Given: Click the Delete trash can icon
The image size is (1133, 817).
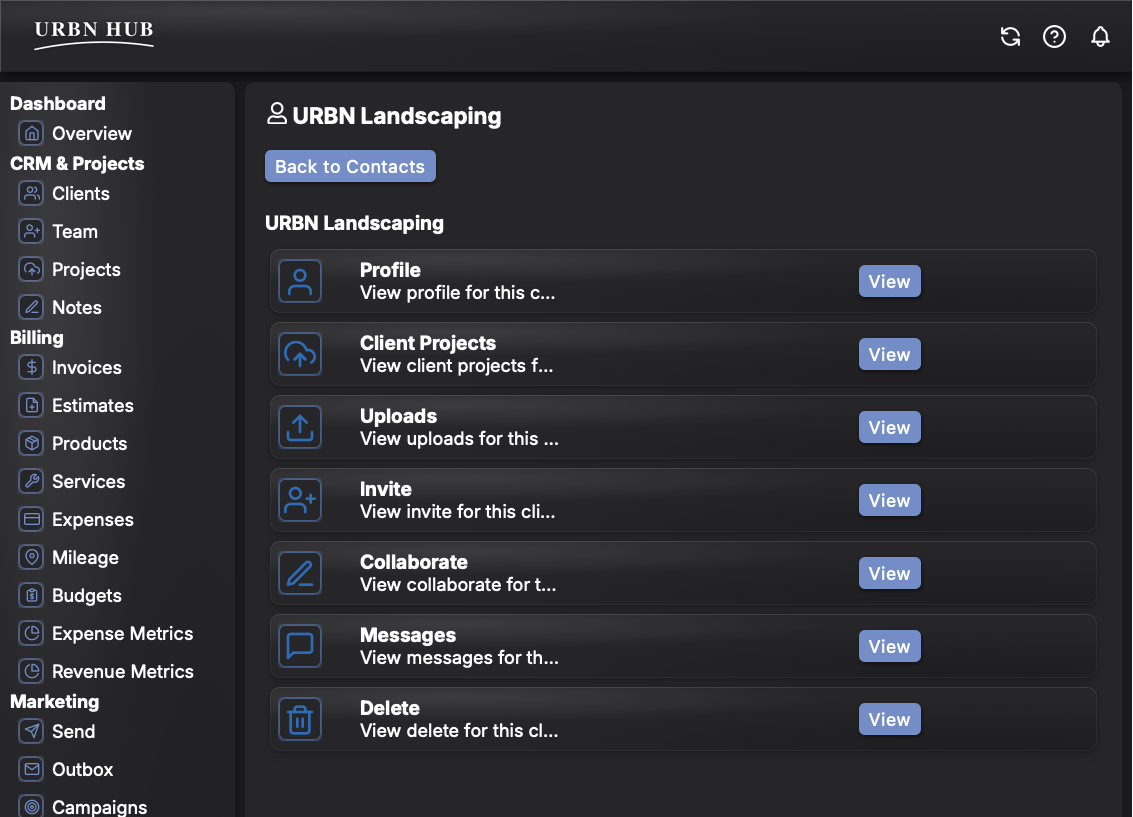Looking at the screenshot, I should point(300,719).
